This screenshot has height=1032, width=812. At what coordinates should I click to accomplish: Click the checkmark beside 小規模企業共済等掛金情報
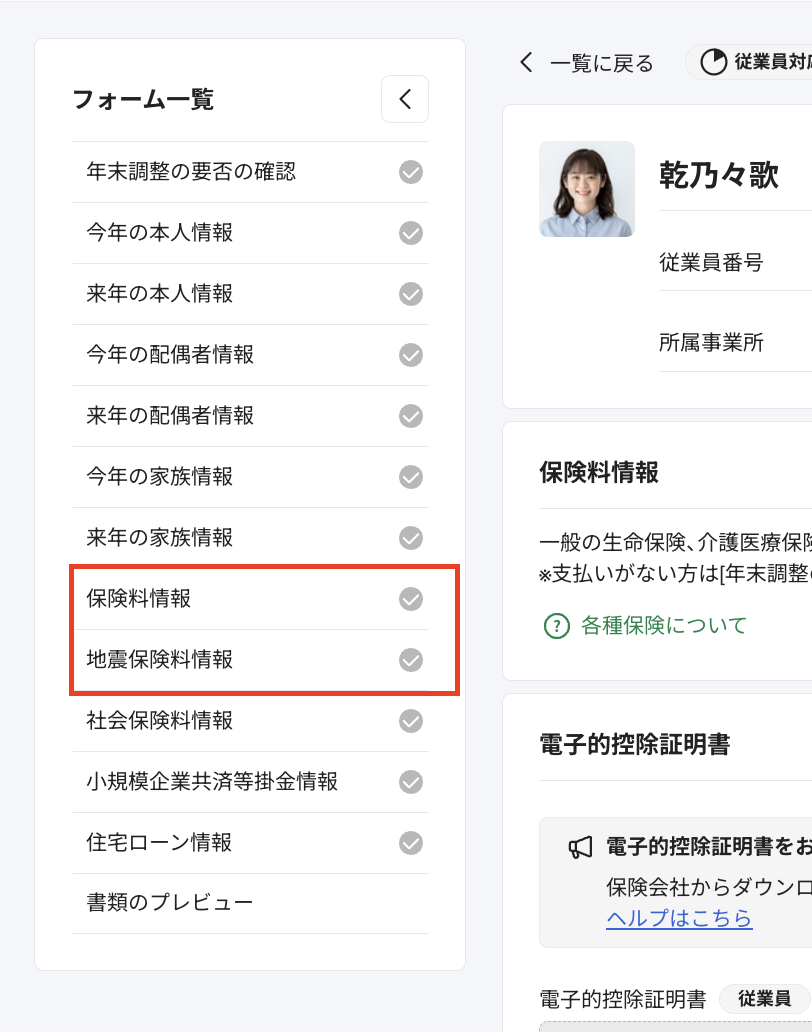pos(410,782)
